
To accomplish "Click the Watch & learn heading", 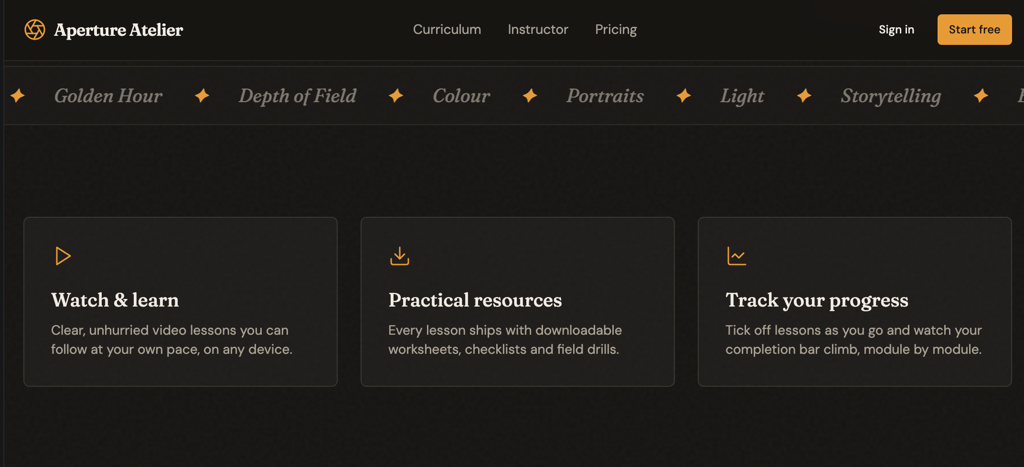I will 115,300.
